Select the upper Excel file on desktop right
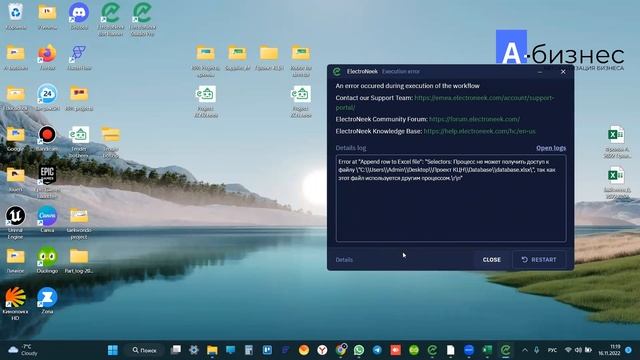 (616, 141)
